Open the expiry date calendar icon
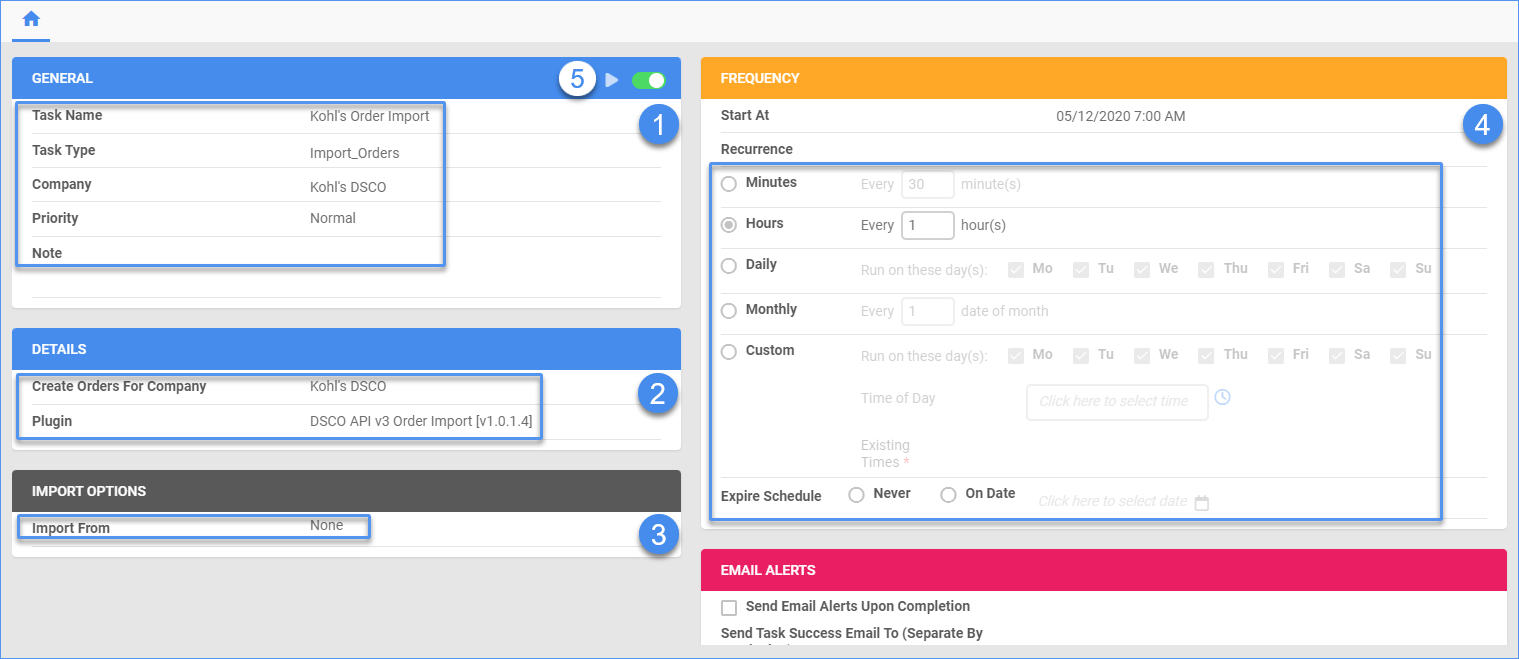The height and width of the screenshot is (659, 1519). (1202, 502)
